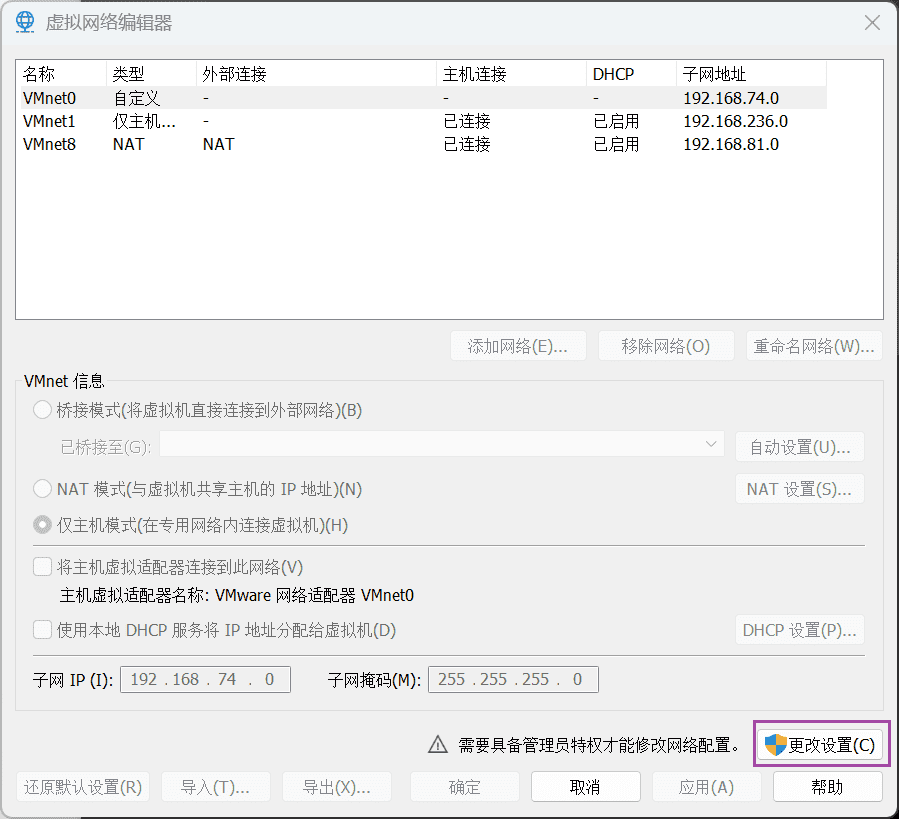The height and width of the screenshot is (819, 899).
Task: Click the warning triangle icon
Action: coord(437,745)
